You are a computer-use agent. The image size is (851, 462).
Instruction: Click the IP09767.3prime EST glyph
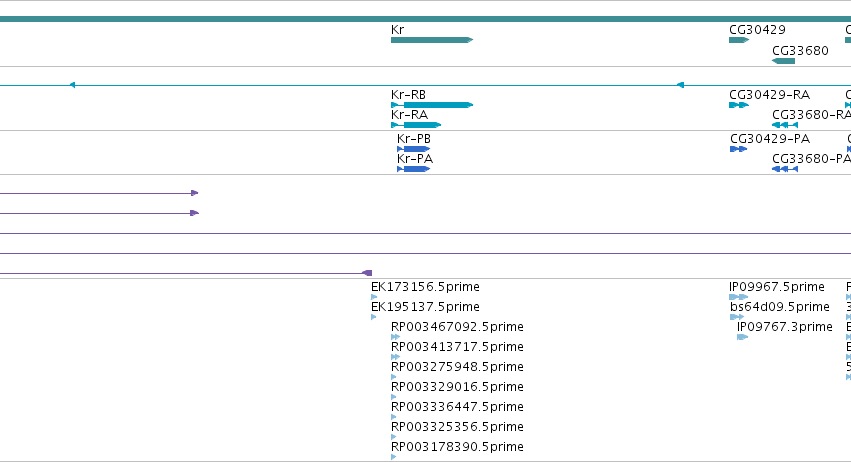(x=742, y=337)
